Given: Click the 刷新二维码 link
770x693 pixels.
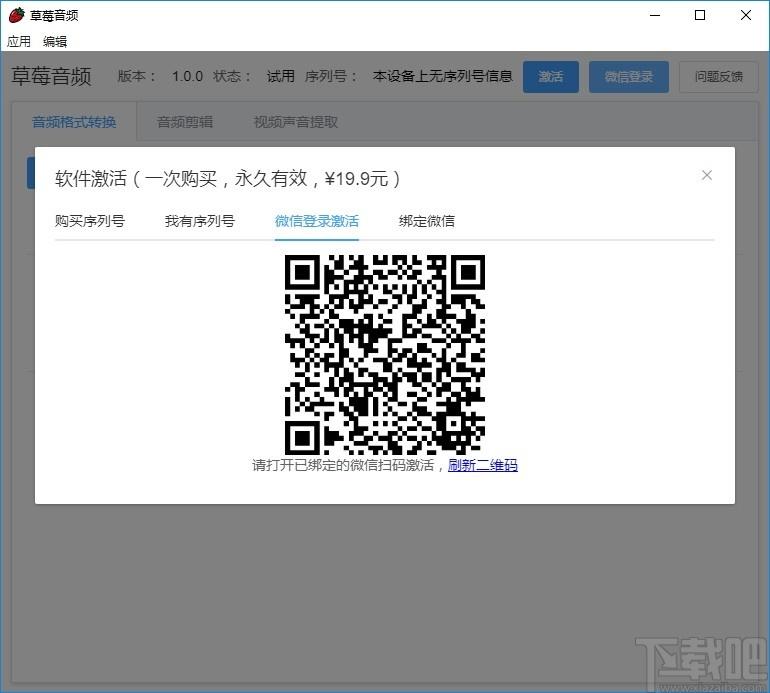Looking at the screenshot, I should 483,465.
